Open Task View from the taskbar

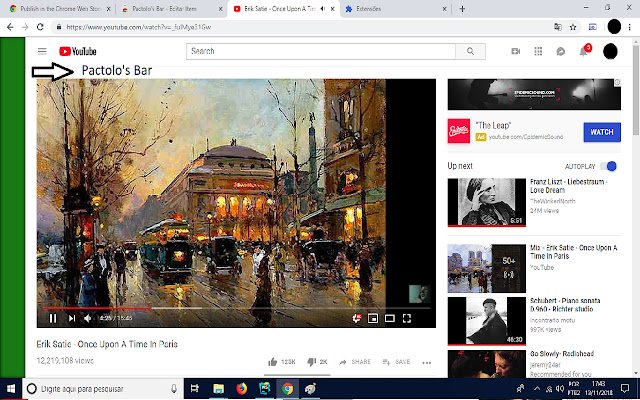tap(195, 389)
